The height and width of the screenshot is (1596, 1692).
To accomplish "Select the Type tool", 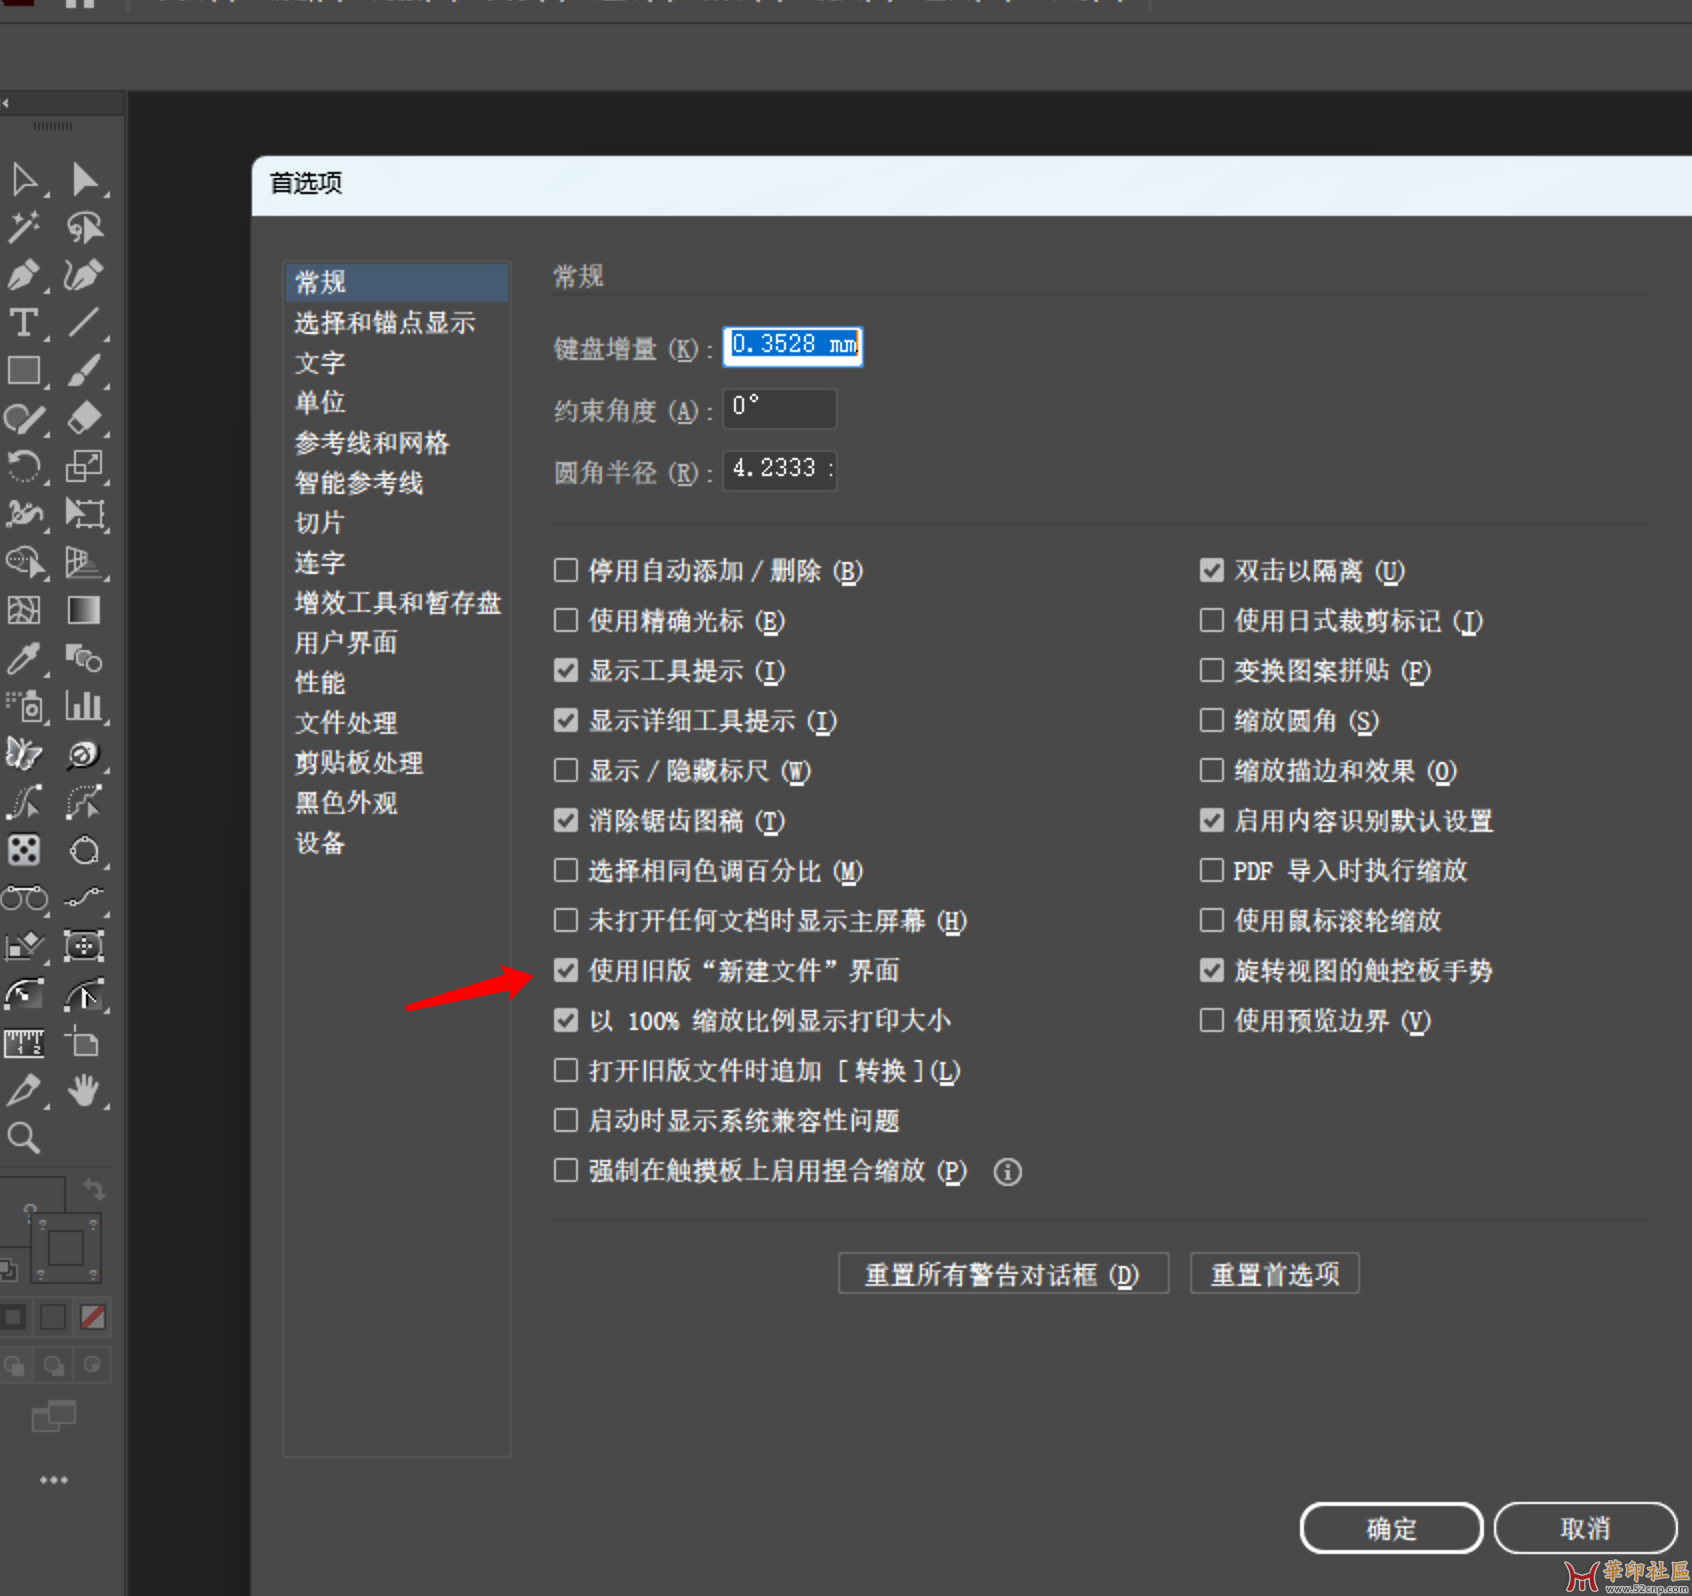I will (23, 323).
